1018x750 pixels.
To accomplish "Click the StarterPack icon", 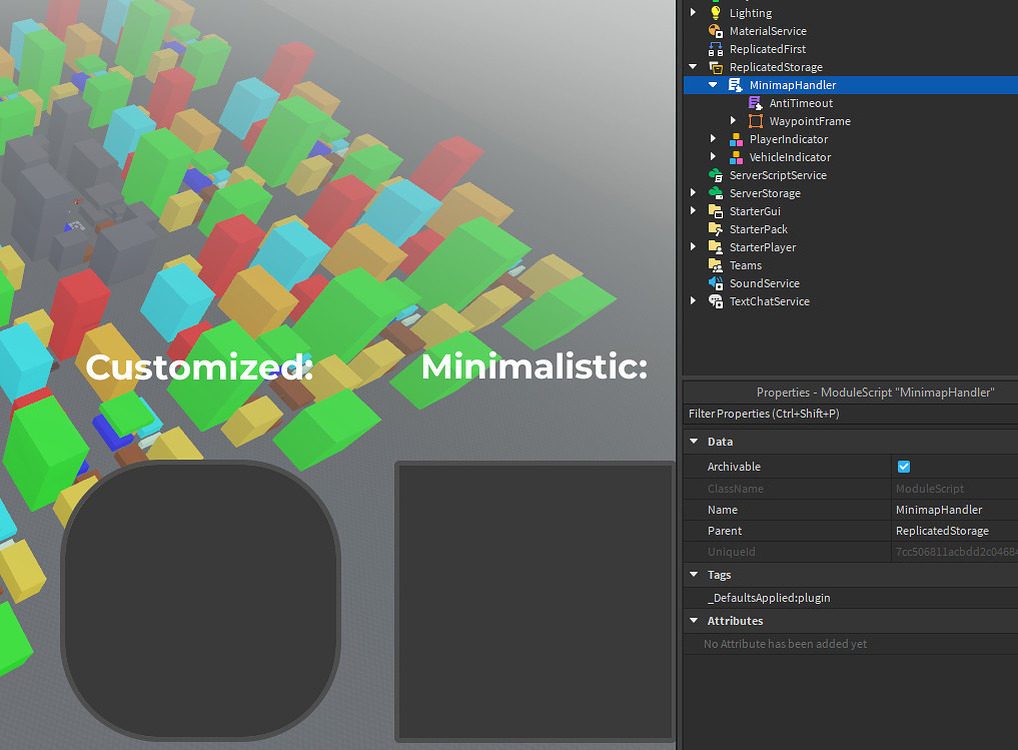I will (x=715, y=229).
